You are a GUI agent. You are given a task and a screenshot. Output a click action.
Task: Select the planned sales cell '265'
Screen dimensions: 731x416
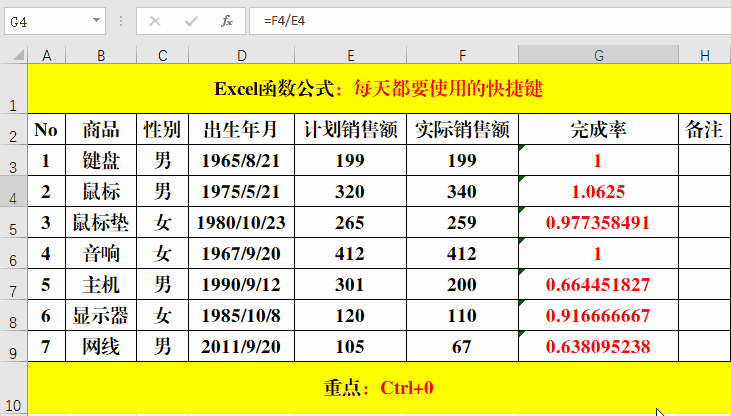tap(351, 222)
